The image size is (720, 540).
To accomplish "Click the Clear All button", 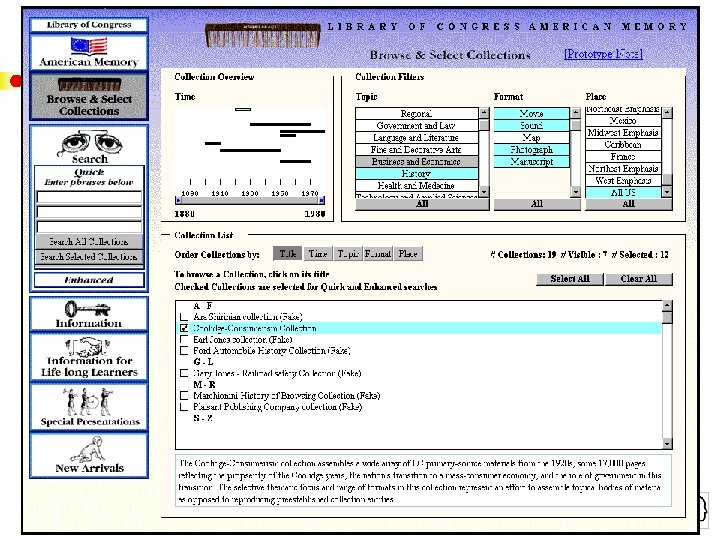I will pyautogui.click(x=639, y=279).
